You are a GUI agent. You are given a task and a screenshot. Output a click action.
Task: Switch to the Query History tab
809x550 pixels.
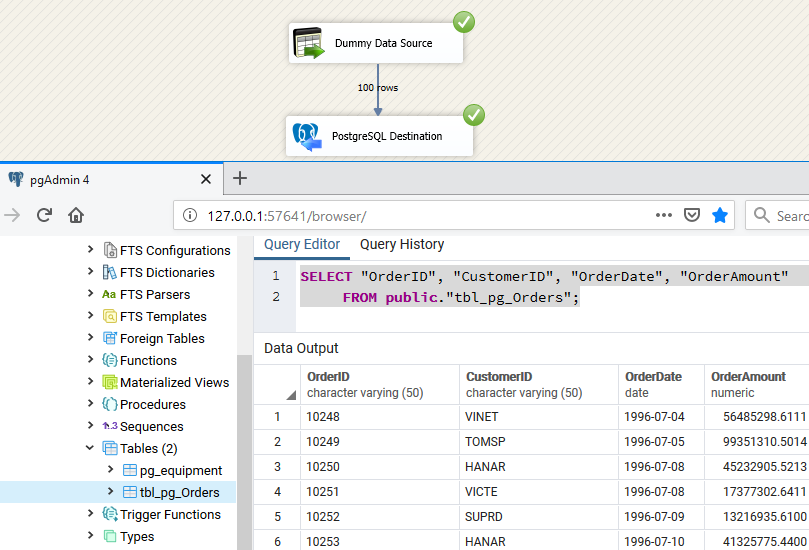tap(402, 244)
